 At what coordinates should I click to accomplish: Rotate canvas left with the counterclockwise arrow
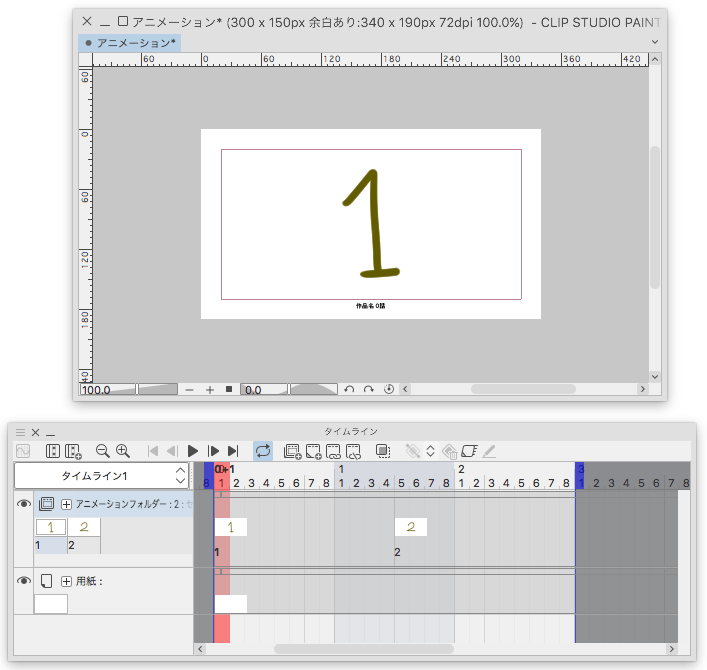point(349,389)
